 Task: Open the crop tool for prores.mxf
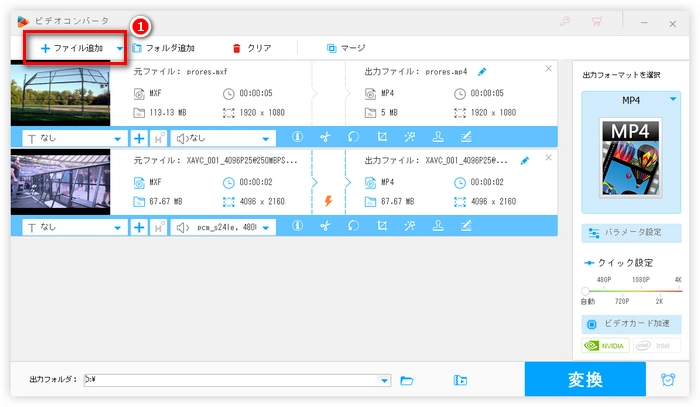(381, 138)
